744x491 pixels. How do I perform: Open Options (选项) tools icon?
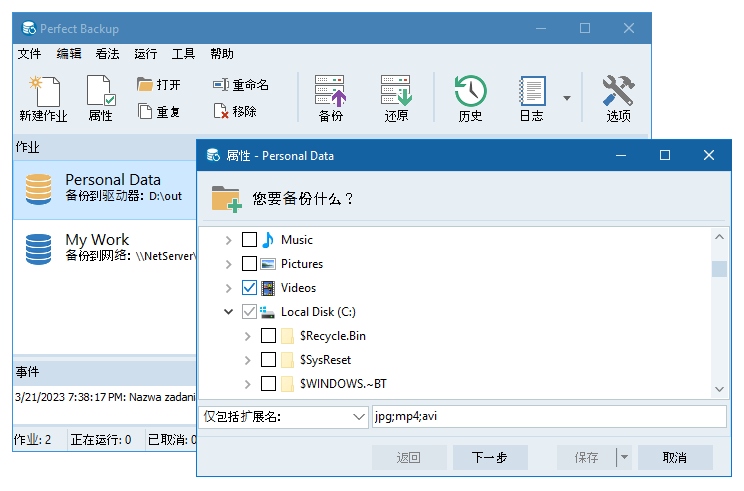(618, 98)
